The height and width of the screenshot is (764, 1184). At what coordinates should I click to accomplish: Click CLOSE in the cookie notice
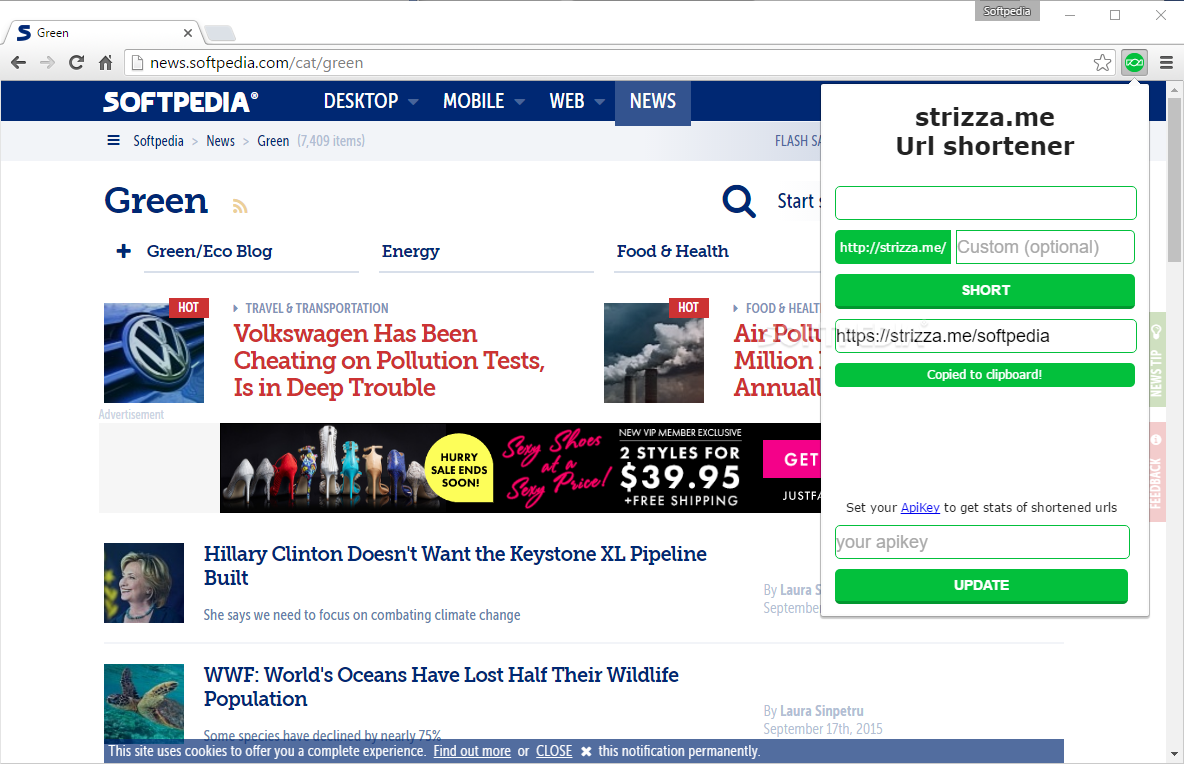click(553, 751)
